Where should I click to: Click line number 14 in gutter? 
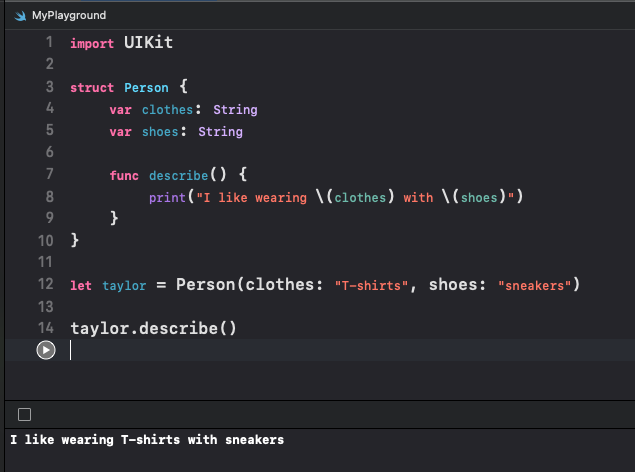pyautogui.click(x=46, y=327)
